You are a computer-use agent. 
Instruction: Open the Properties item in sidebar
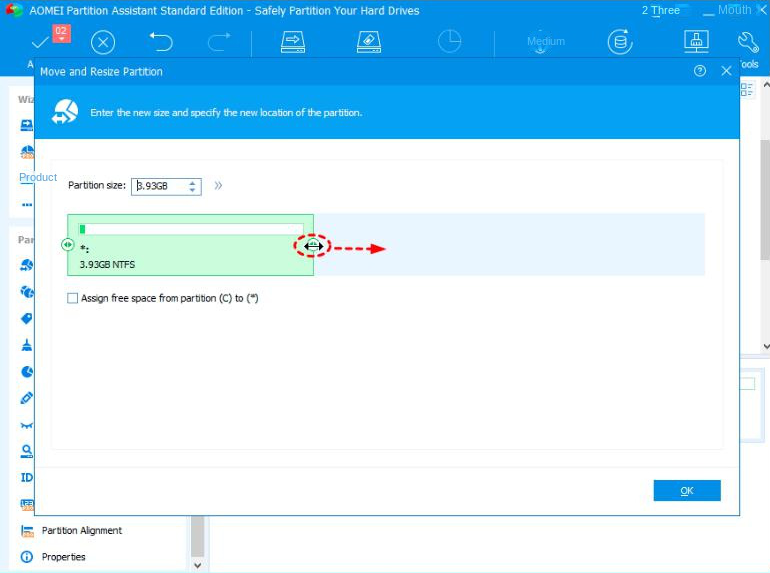[63, 557]
